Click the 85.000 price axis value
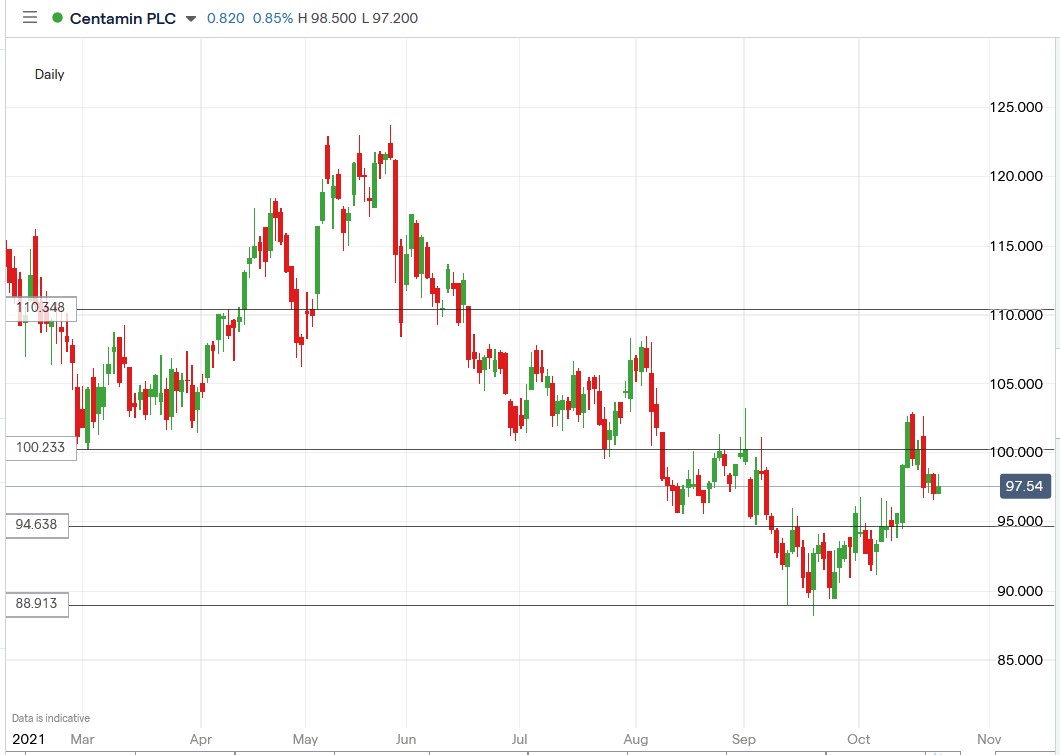 click(1018, 660)
